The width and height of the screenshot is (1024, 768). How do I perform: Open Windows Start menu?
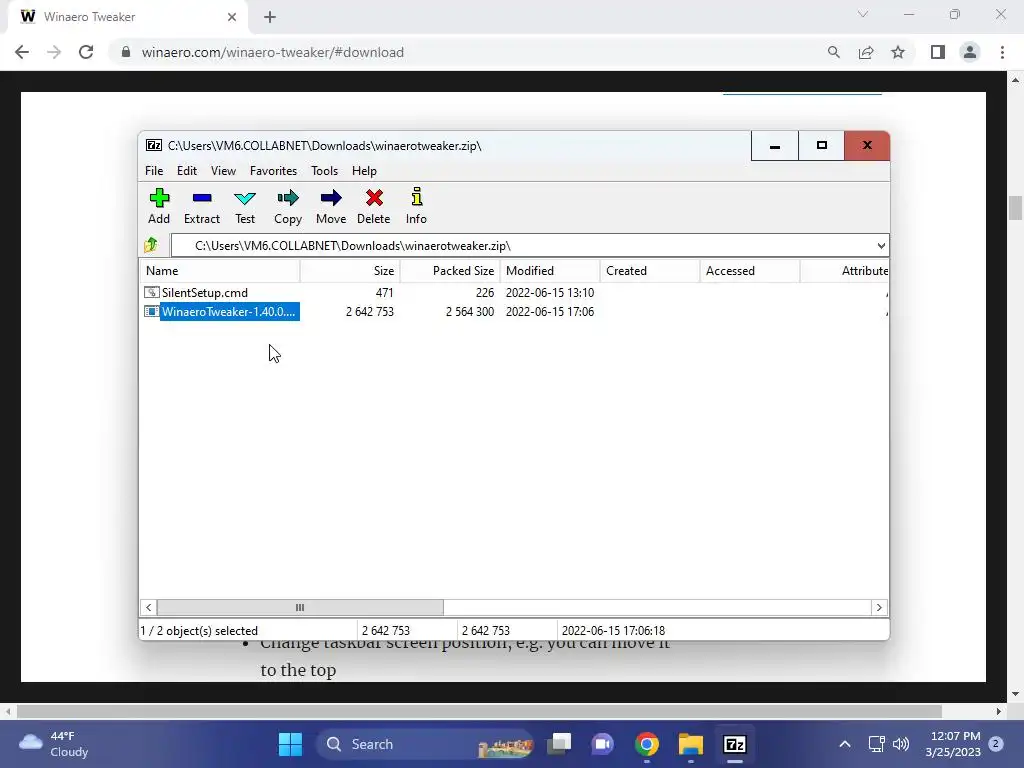[290, 744]
